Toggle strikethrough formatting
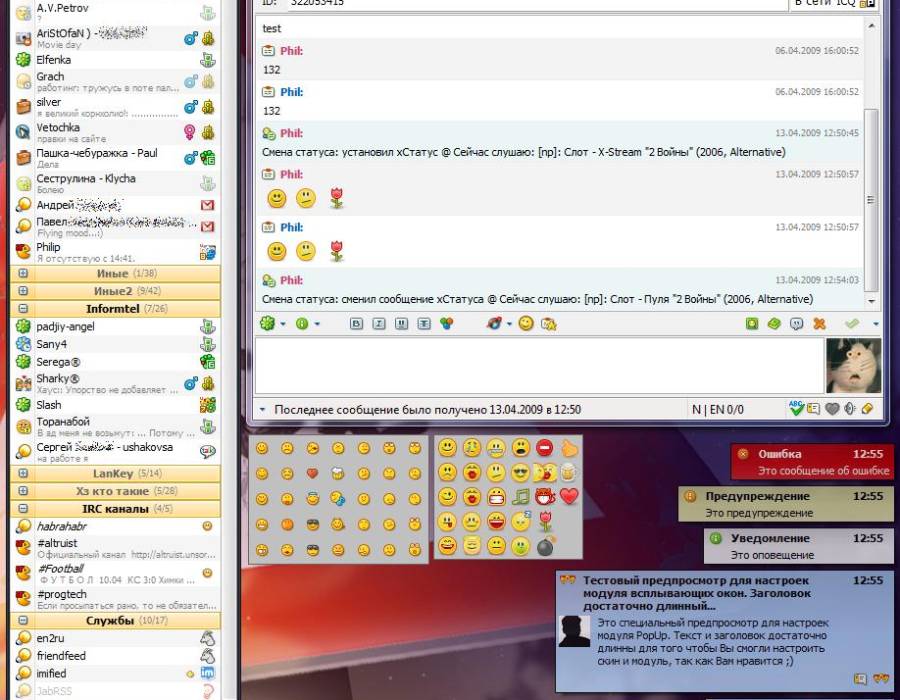900x700 pixels. click(424, 324)
